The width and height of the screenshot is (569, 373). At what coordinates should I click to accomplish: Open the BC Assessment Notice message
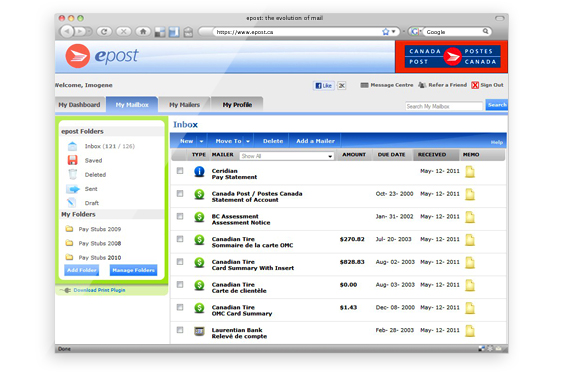[241, 220]
